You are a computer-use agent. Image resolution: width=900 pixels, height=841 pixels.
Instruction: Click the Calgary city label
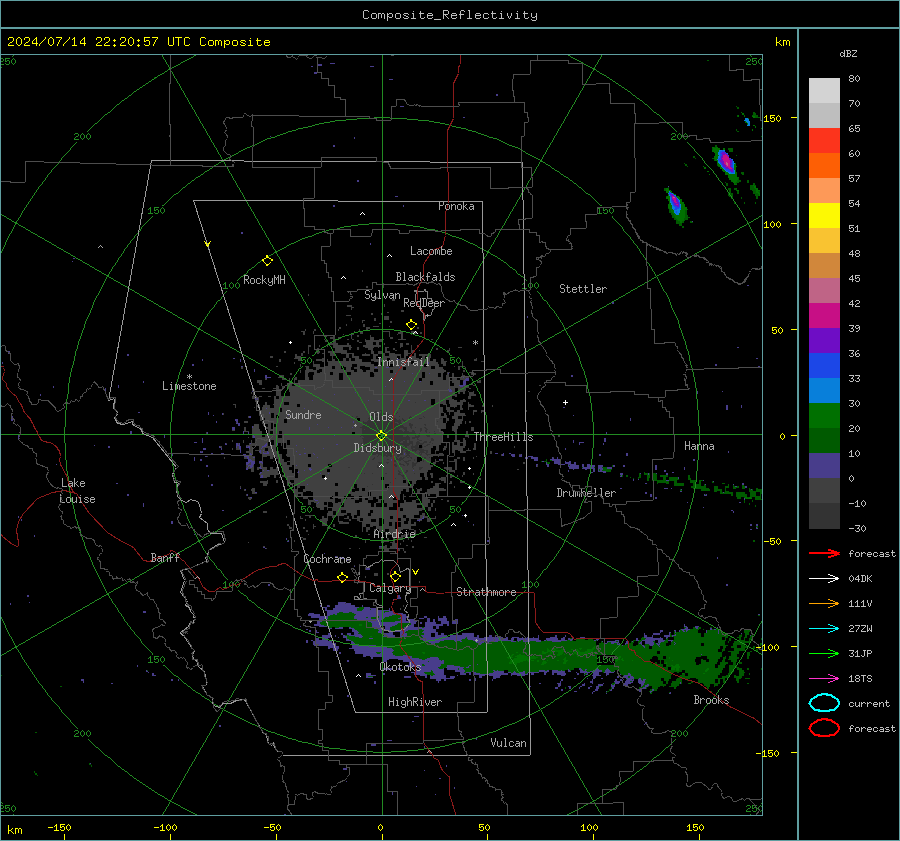pos(390,588)
